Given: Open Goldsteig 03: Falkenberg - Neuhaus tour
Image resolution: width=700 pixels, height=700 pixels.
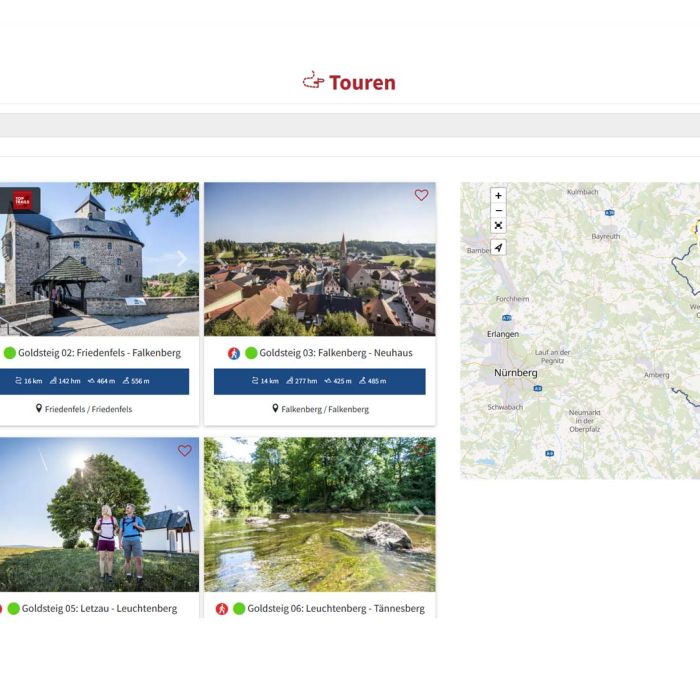Looking at the screenshot, I should click(x=335, y=353).
